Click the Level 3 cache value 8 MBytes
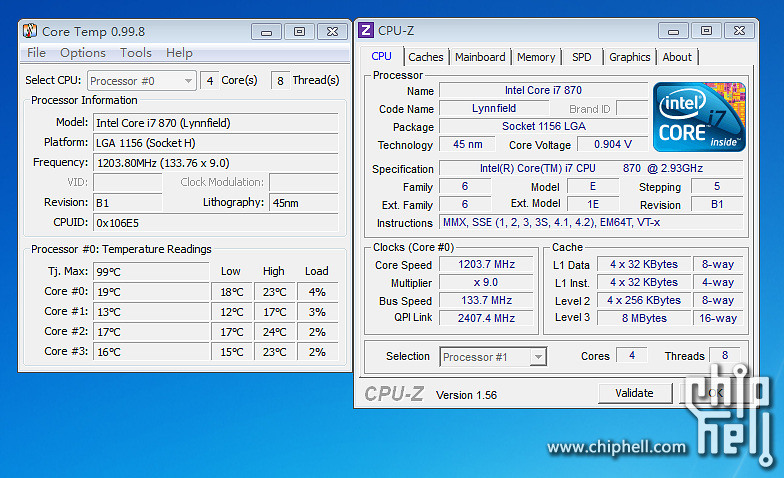This screenshot has height=478, width=784. (x=644, y=318)
